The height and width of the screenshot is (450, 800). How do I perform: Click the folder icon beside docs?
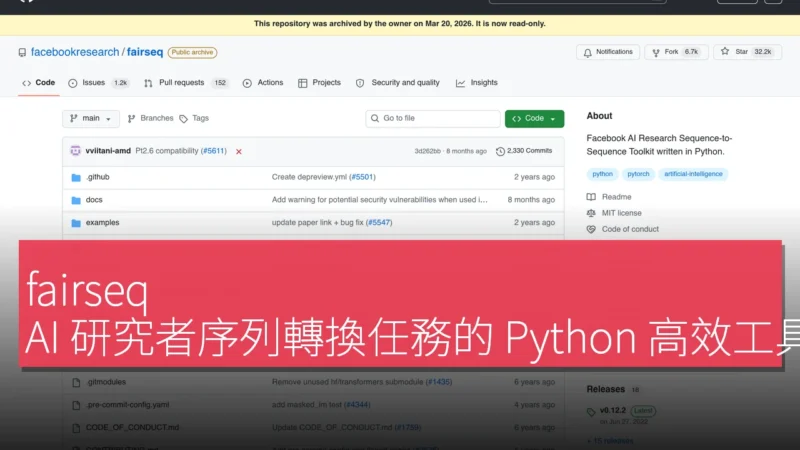pos(76,200)
